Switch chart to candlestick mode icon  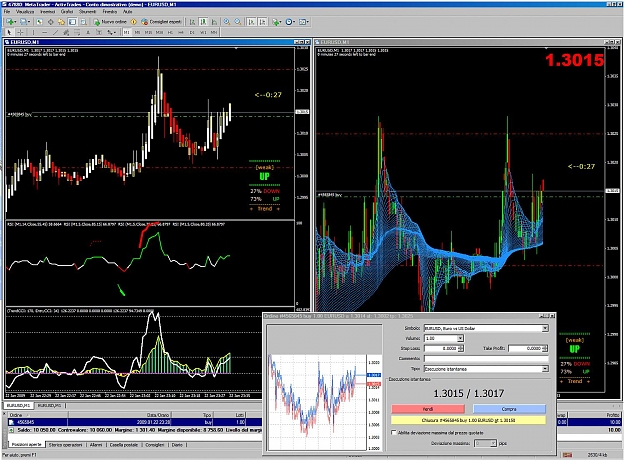[203, 22]
